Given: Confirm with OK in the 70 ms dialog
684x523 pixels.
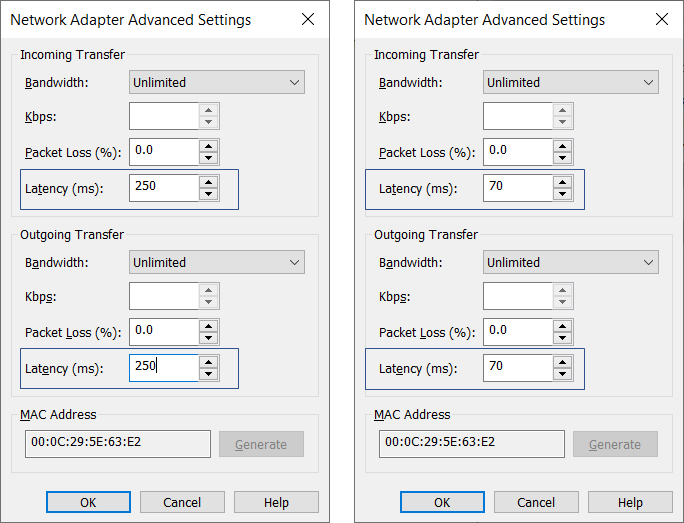Looking at the screenshot, I should (442, 502).
